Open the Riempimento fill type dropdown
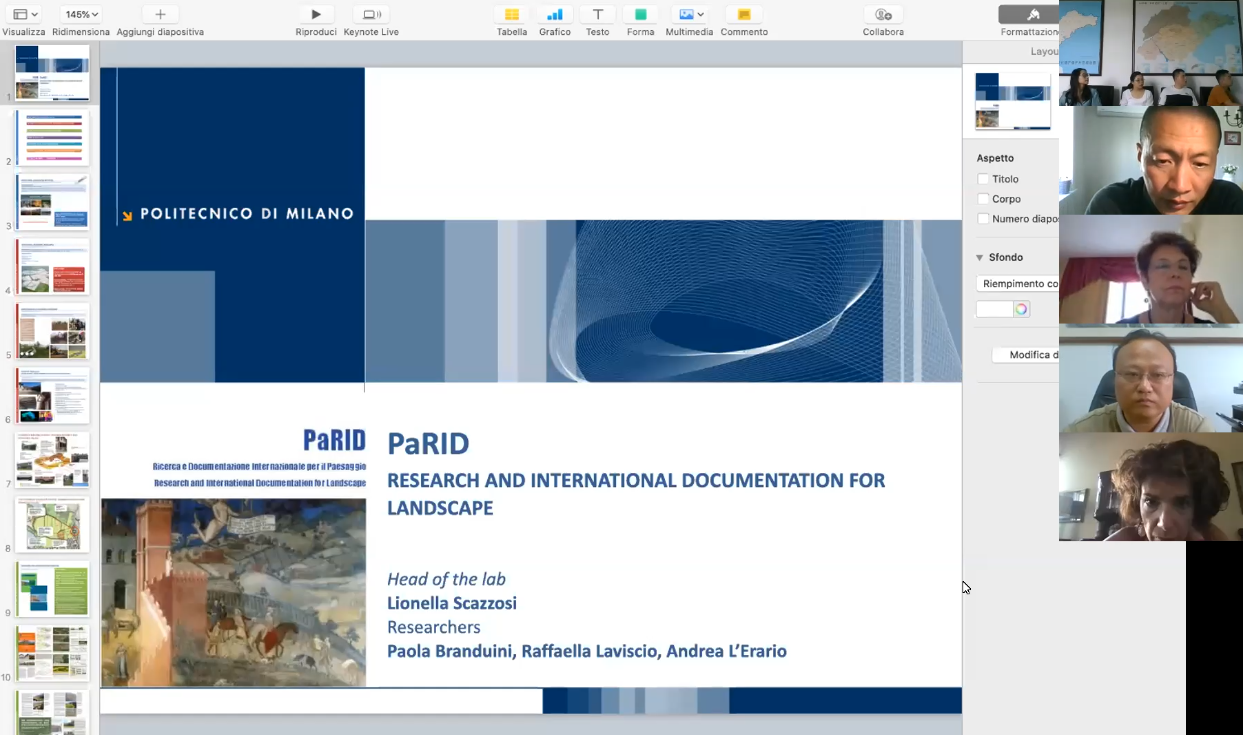 click(1018, 284)
